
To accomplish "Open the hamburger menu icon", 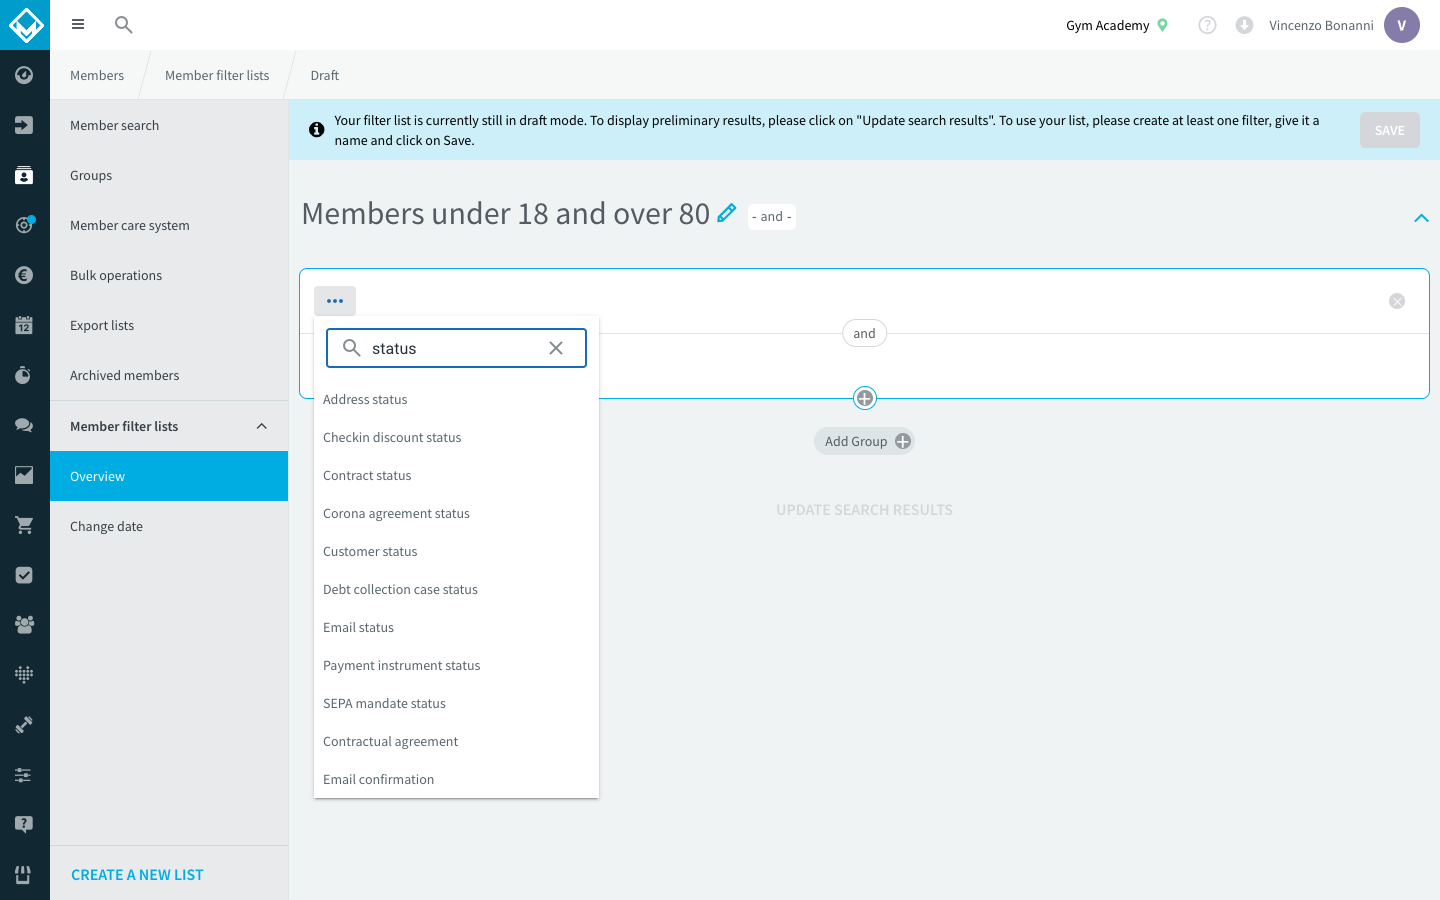I will coord(78,25).
